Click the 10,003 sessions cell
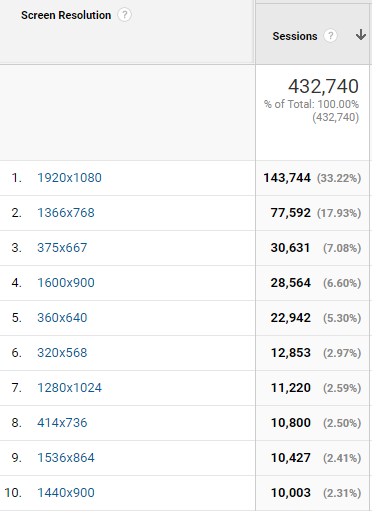The image size is (372, 514). [x=291, y=493]
